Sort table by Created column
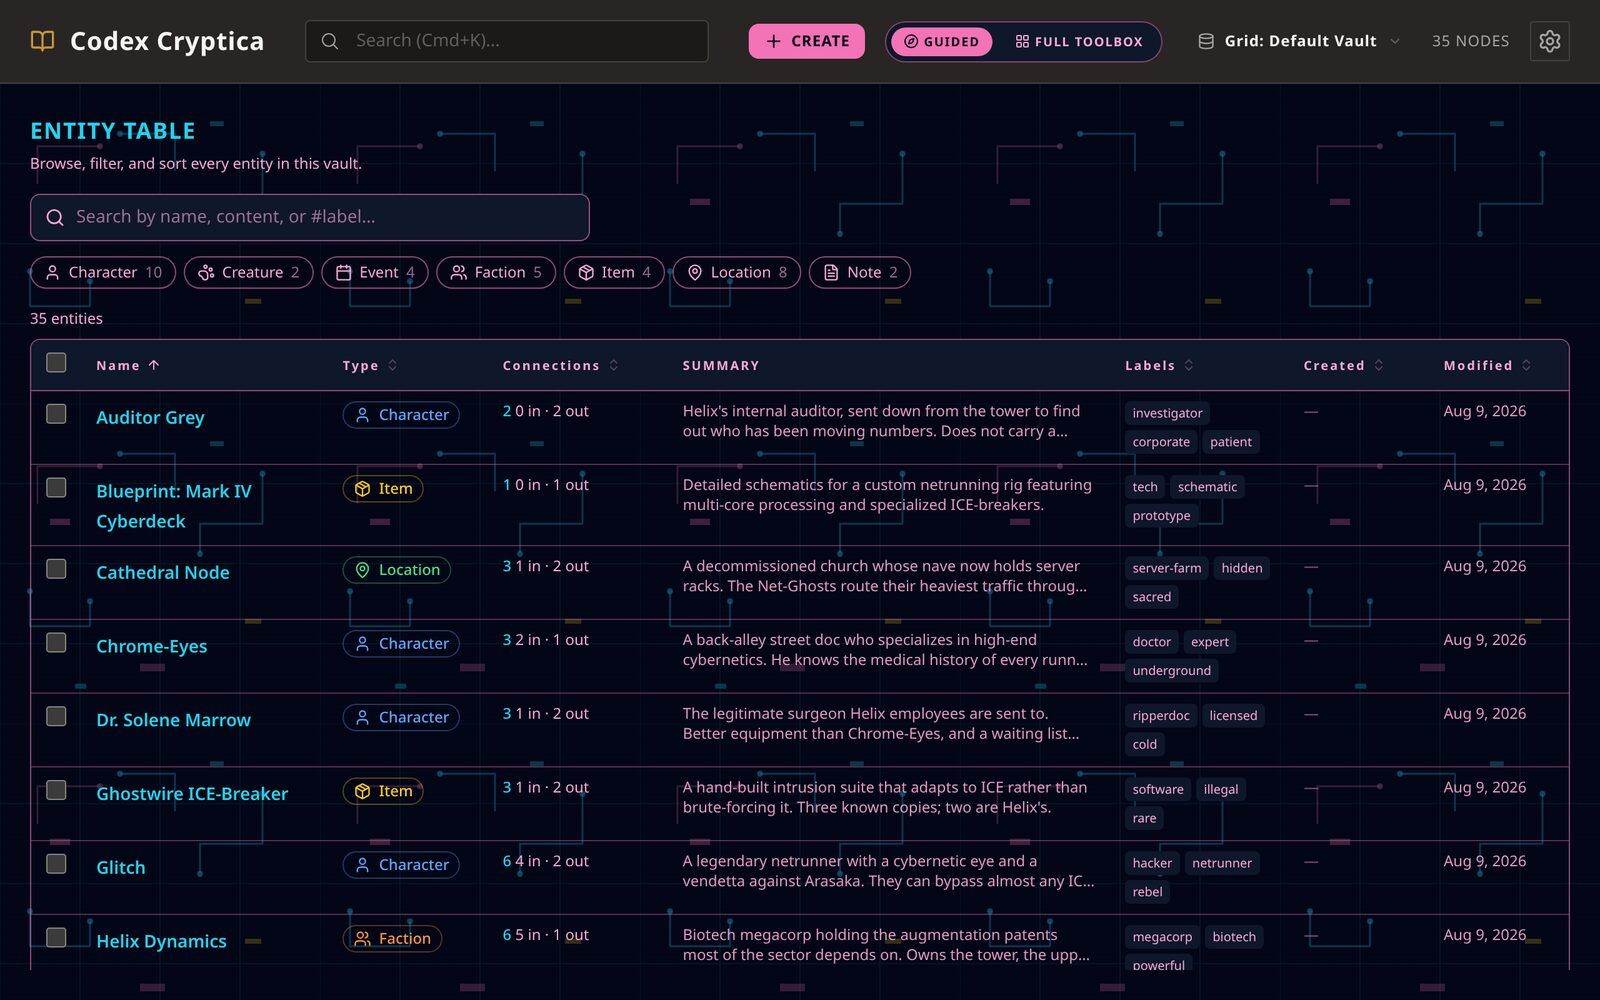 [1343, 366]
